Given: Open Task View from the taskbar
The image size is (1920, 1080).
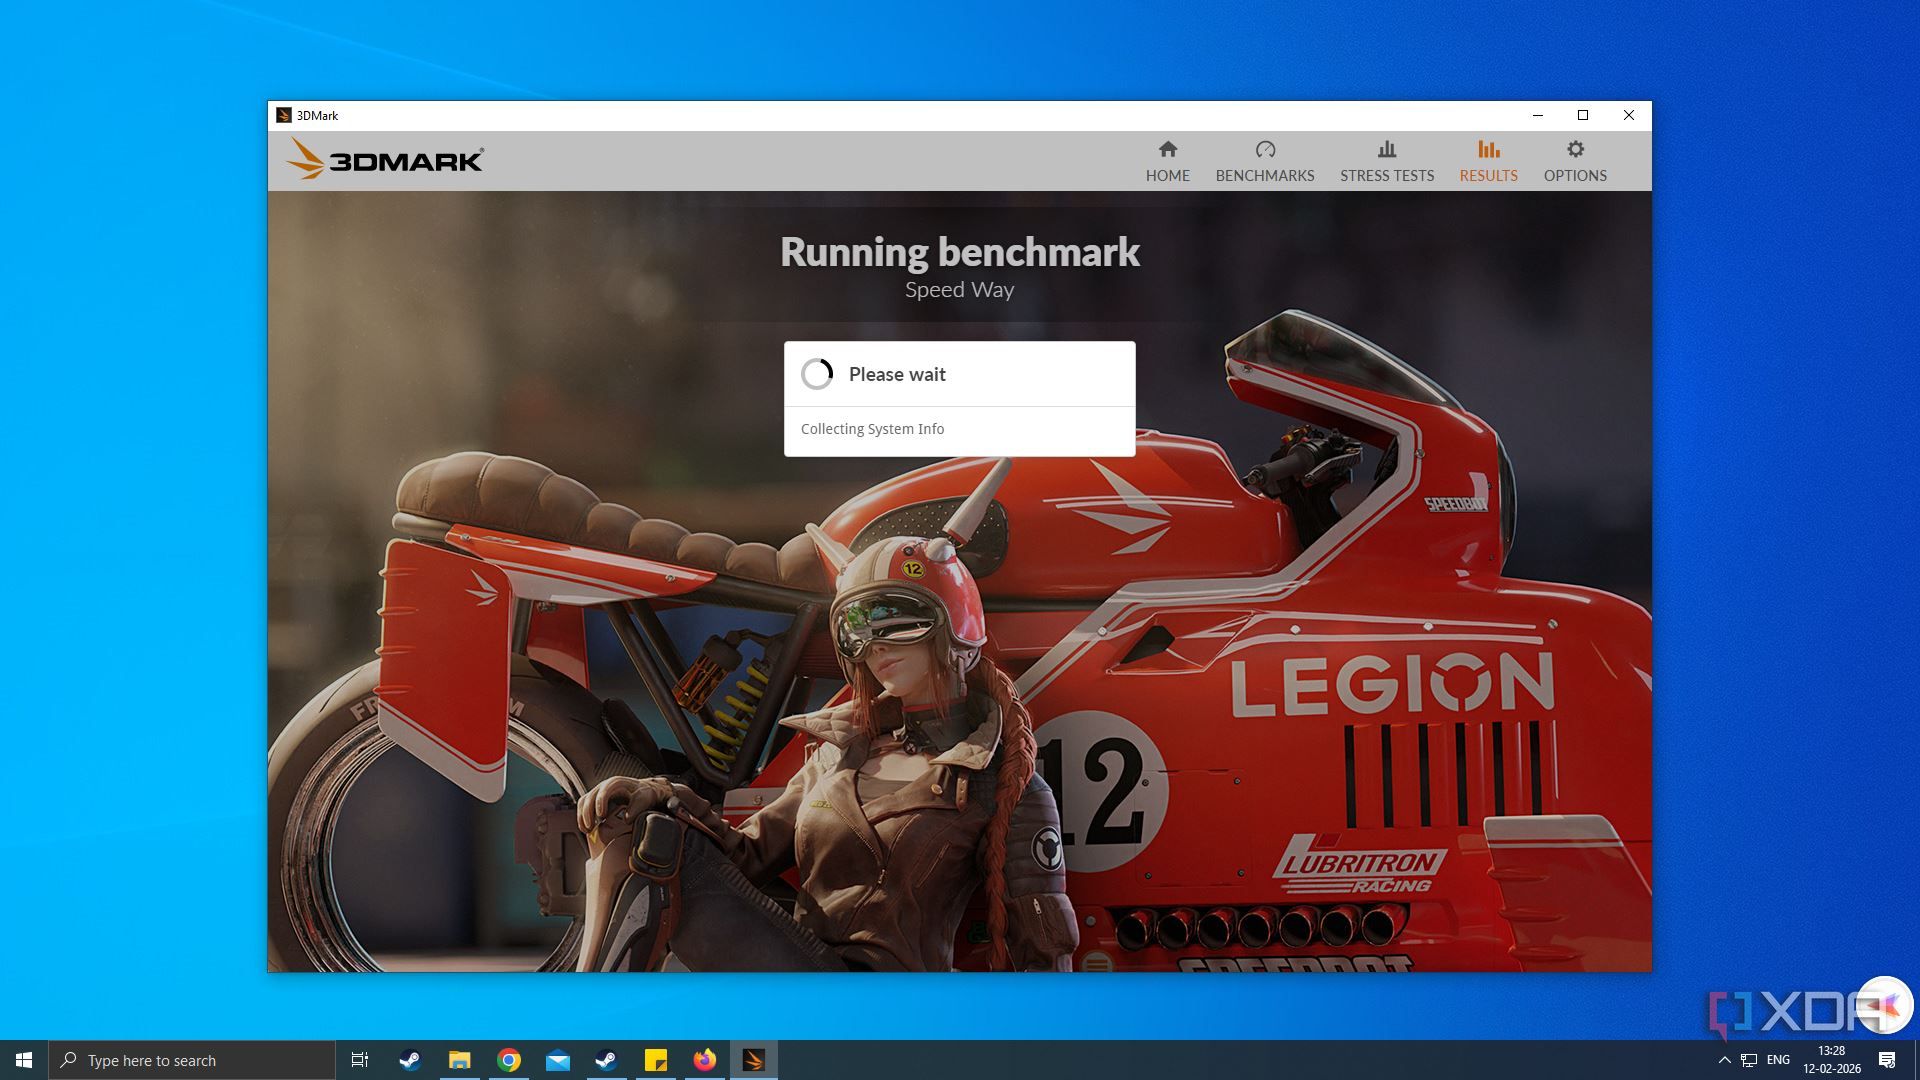Looking at the screenshot, I should [360, 1060].
